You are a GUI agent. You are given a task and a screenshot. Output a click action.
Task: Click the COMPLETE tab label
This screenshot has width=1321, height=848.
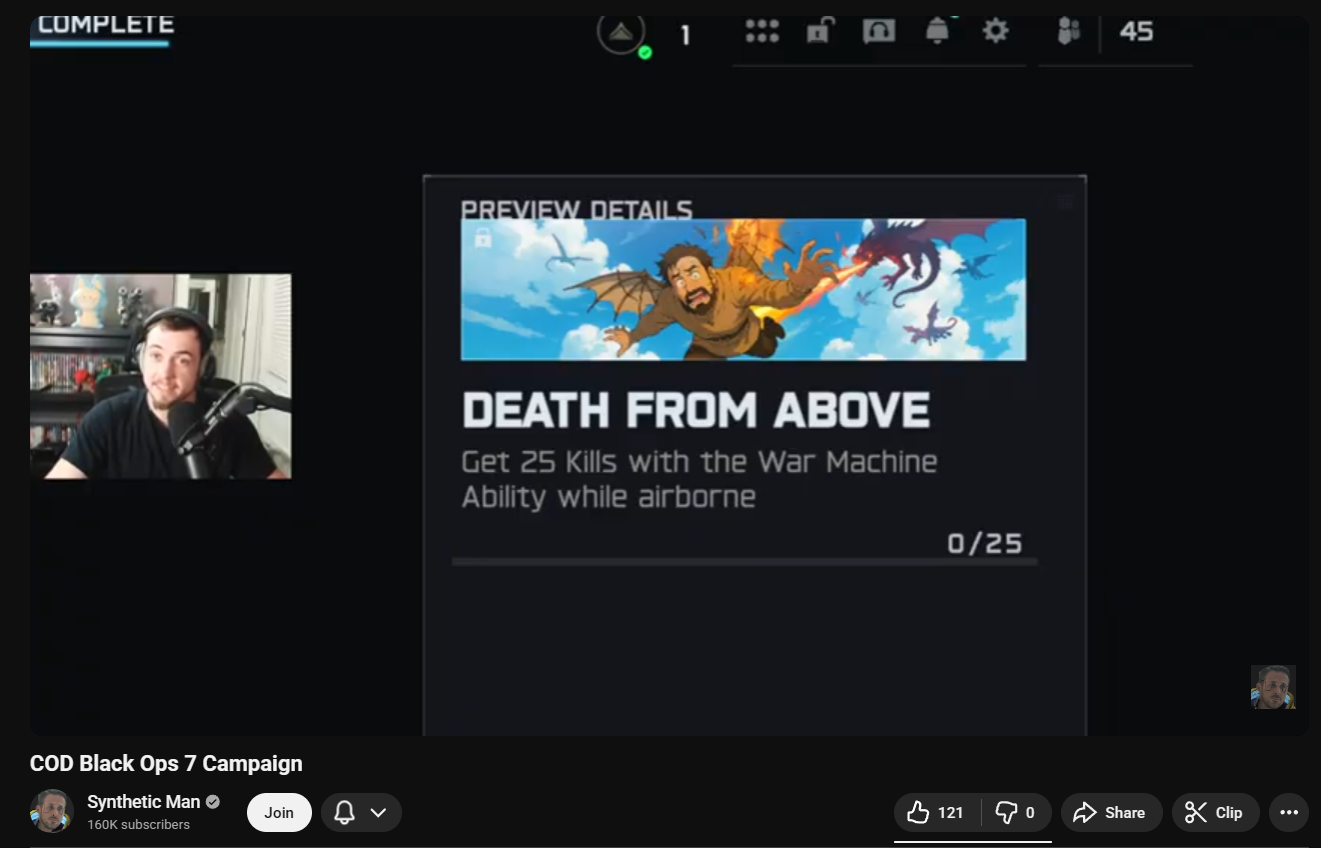coord(105,25)
